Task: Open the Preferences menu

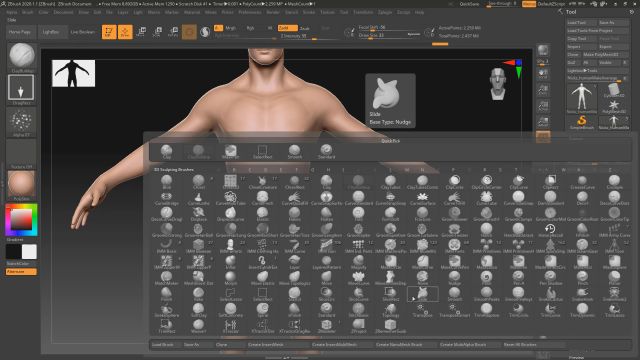Action: [x=250, y=12]
